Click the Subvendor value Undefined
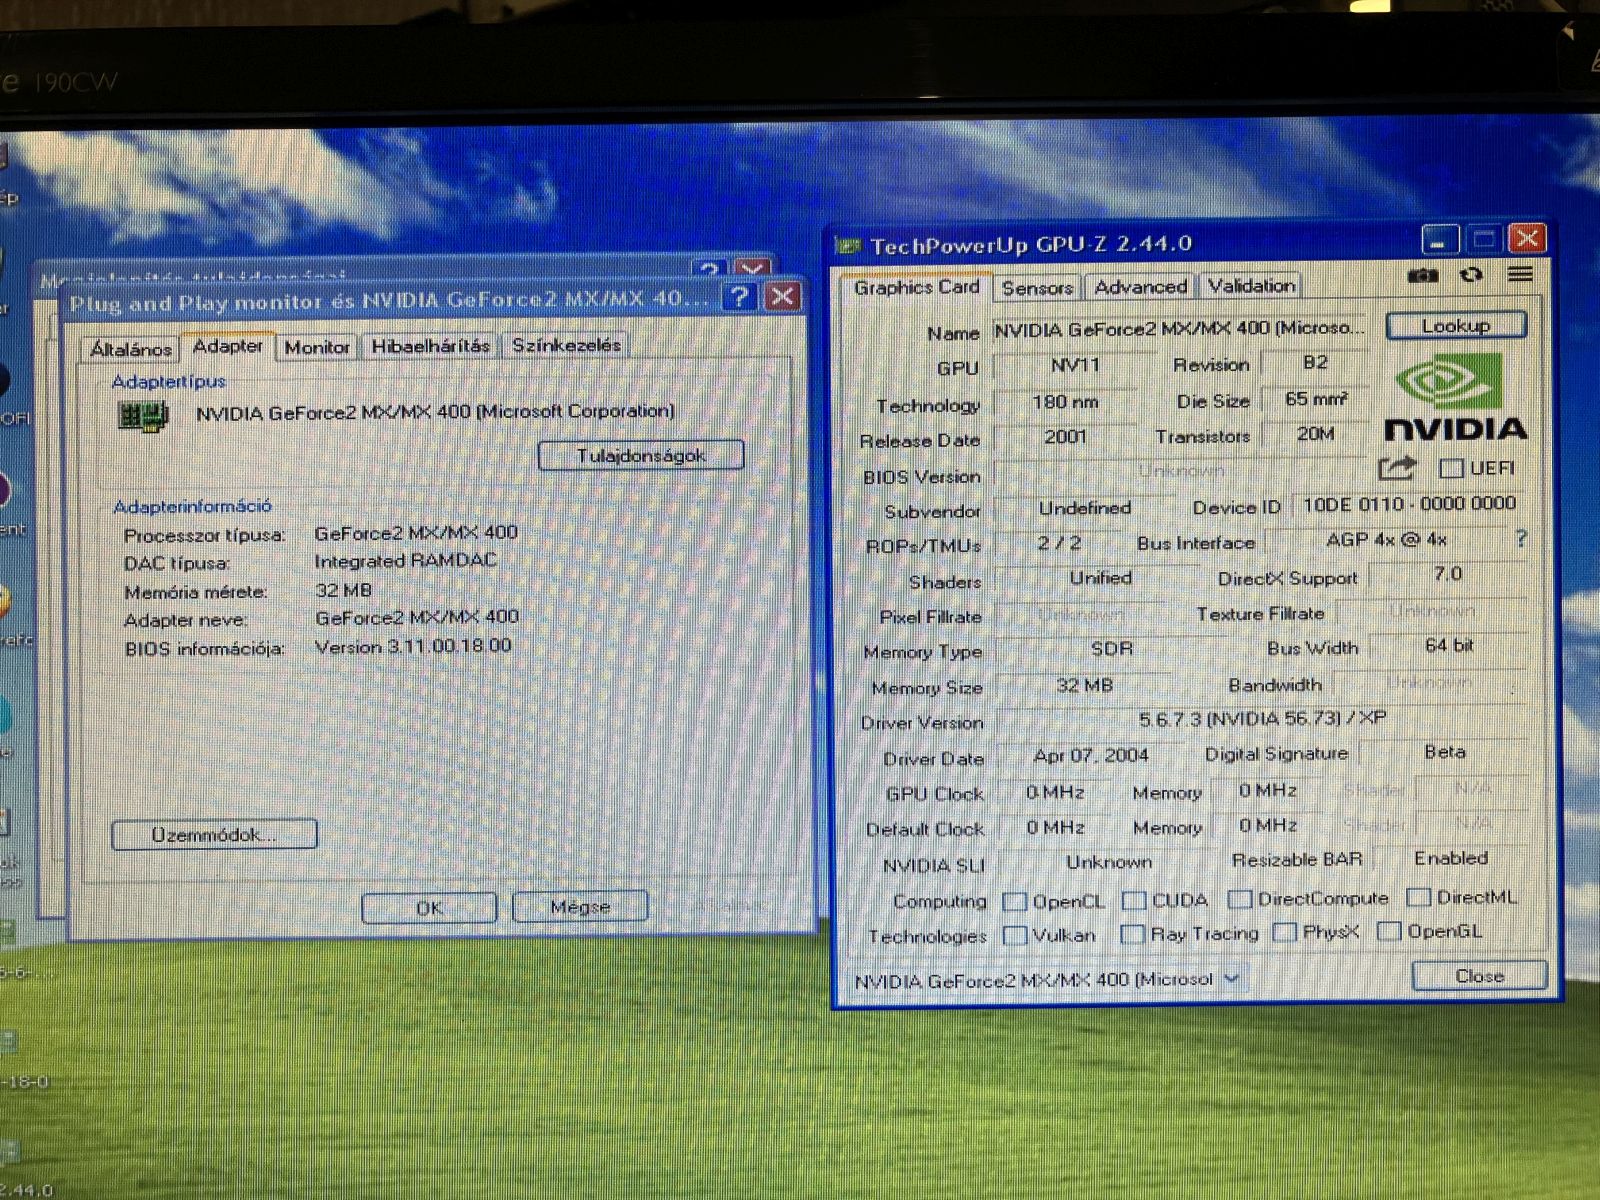 coord(1085,508)
